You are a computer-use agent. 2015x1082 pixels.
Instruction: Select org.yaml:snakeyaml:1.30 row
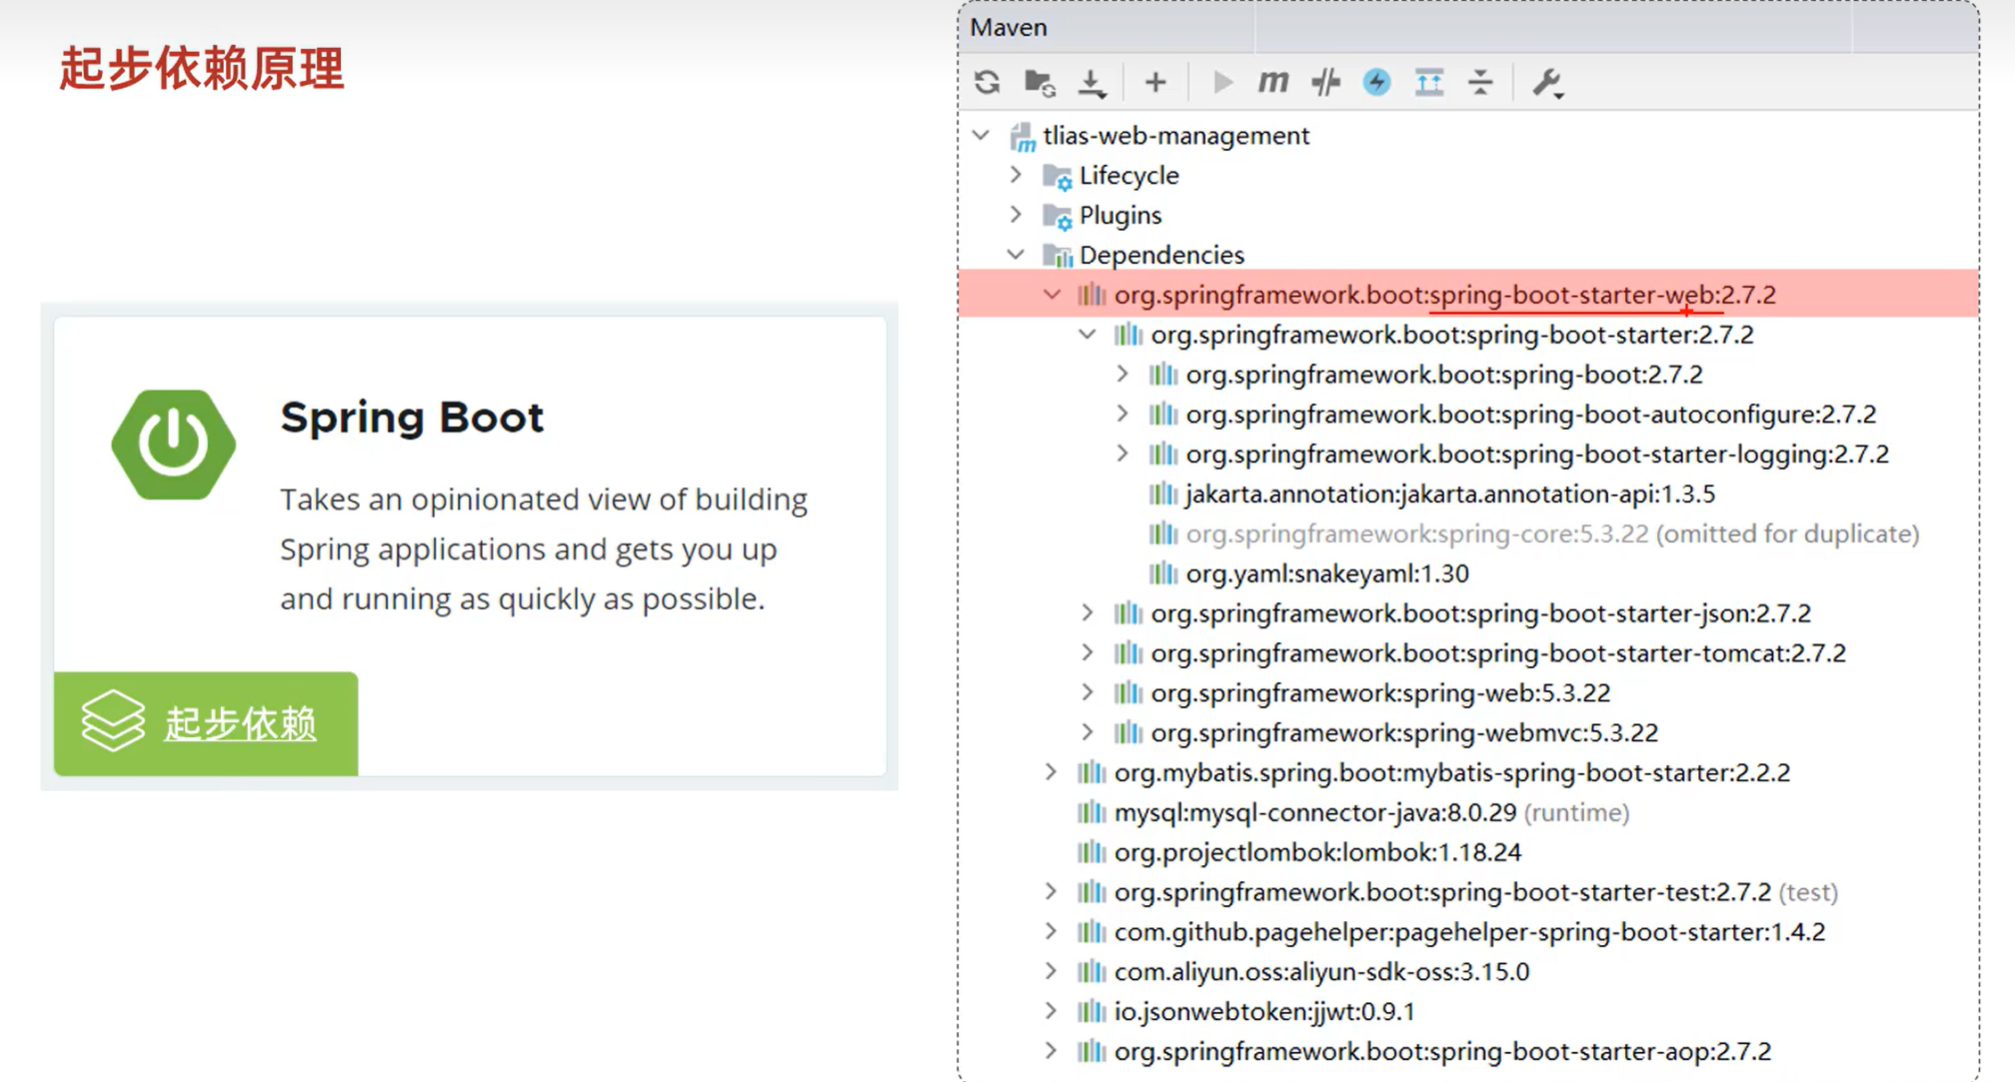(x=1468, y=573)
